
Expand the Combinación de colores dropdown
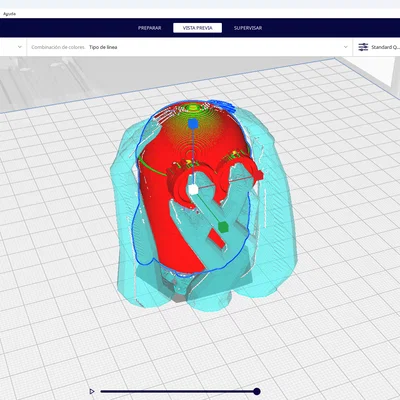pos(189,47)
